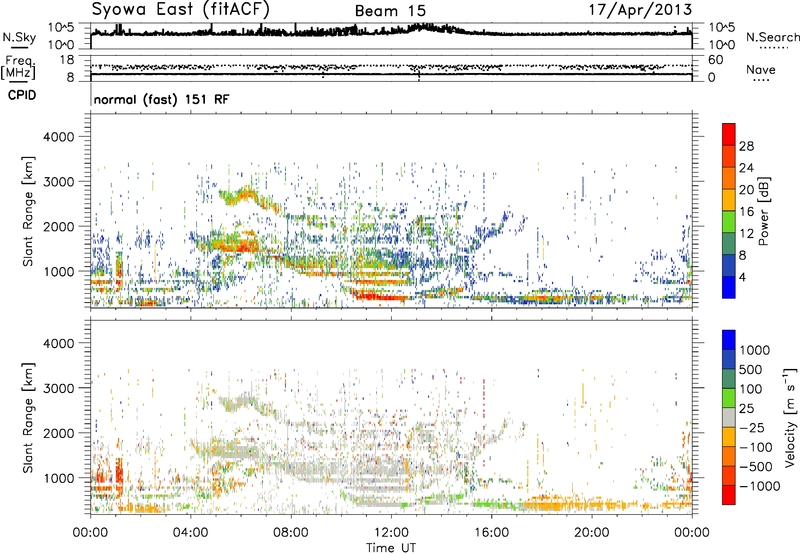Click the '12' label on the Power scale
Image resolution: width=800 pixels, height=554 pixels.
746,234
